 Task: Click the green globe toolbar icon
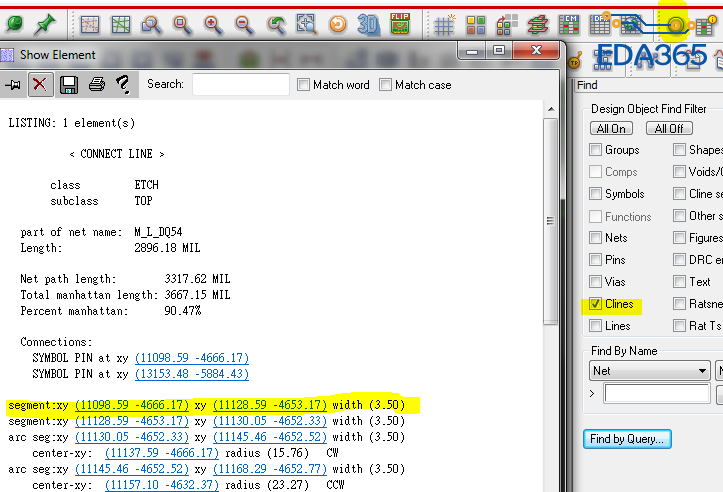click(x=15, y=24)
